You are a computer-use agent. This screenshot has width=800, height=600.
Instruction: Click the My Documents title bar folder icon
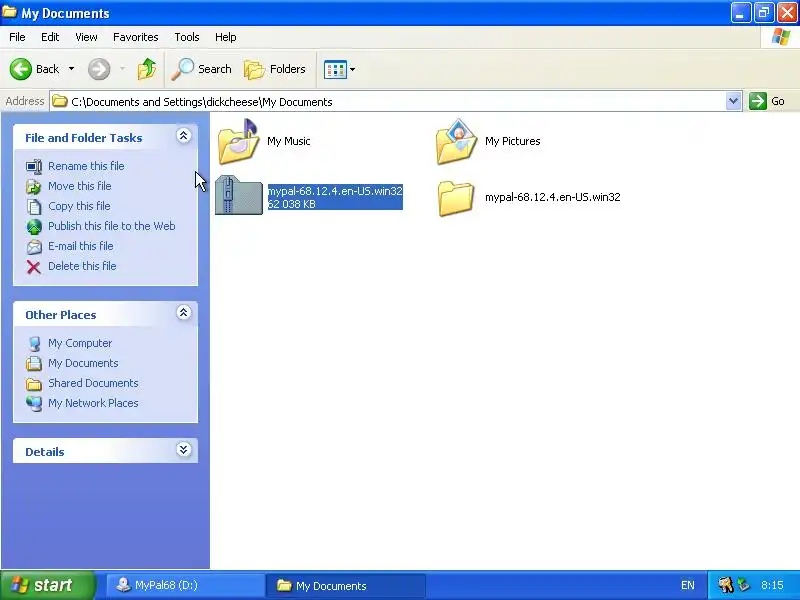9,12
